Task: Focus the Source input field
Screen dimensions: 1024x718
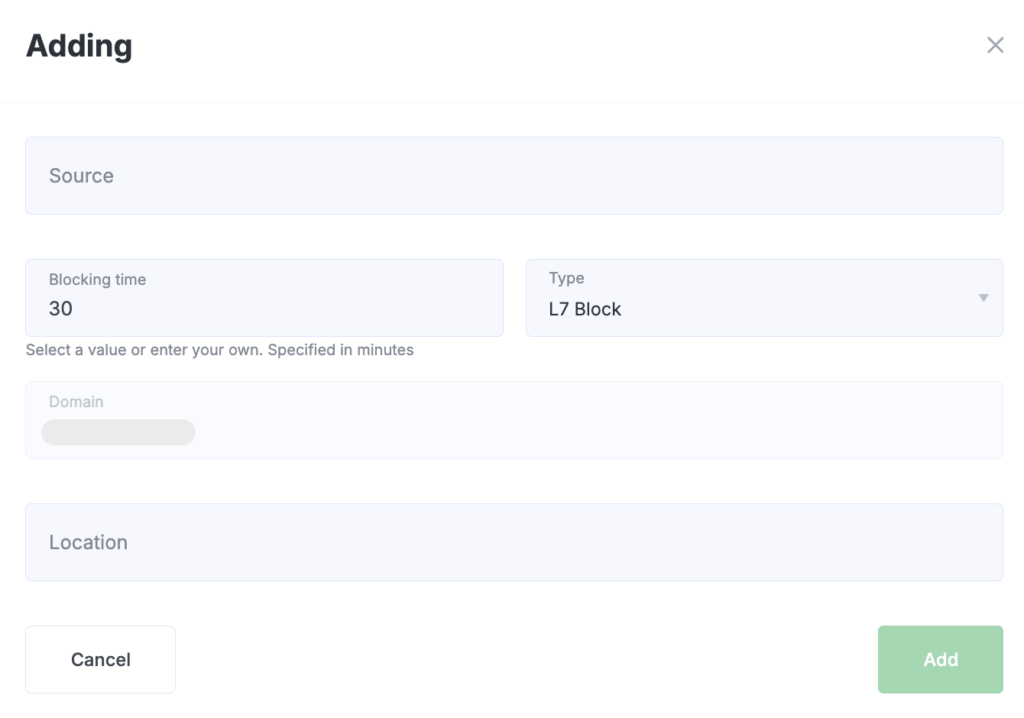Action: point(514,176)
